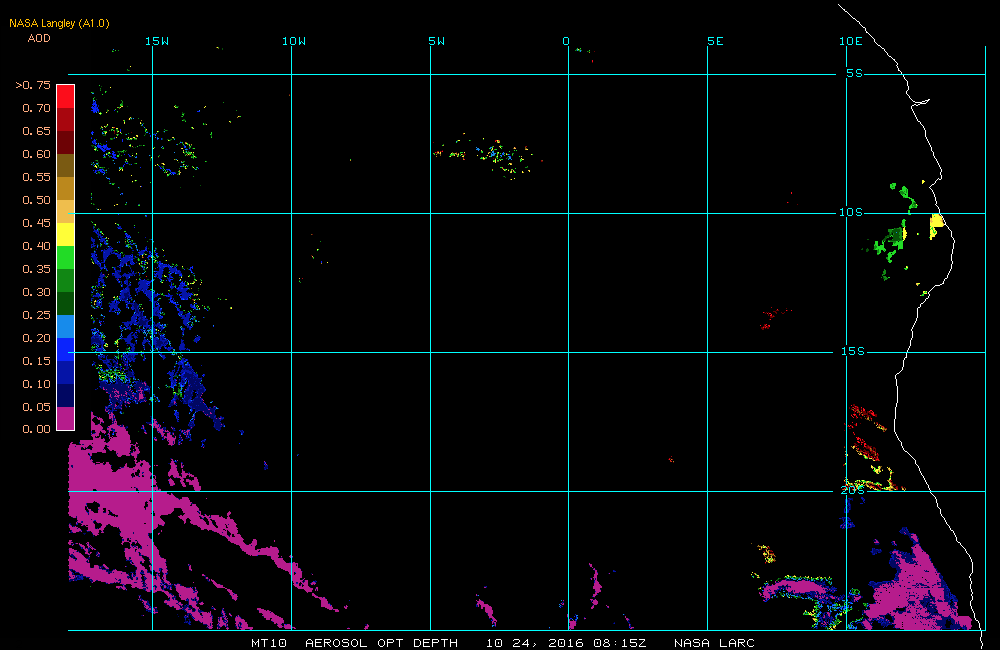Image resolution: width=1000 pixels, height=650 pixels.
Task: Click the 10S latitude label
Action: point(851,212)
